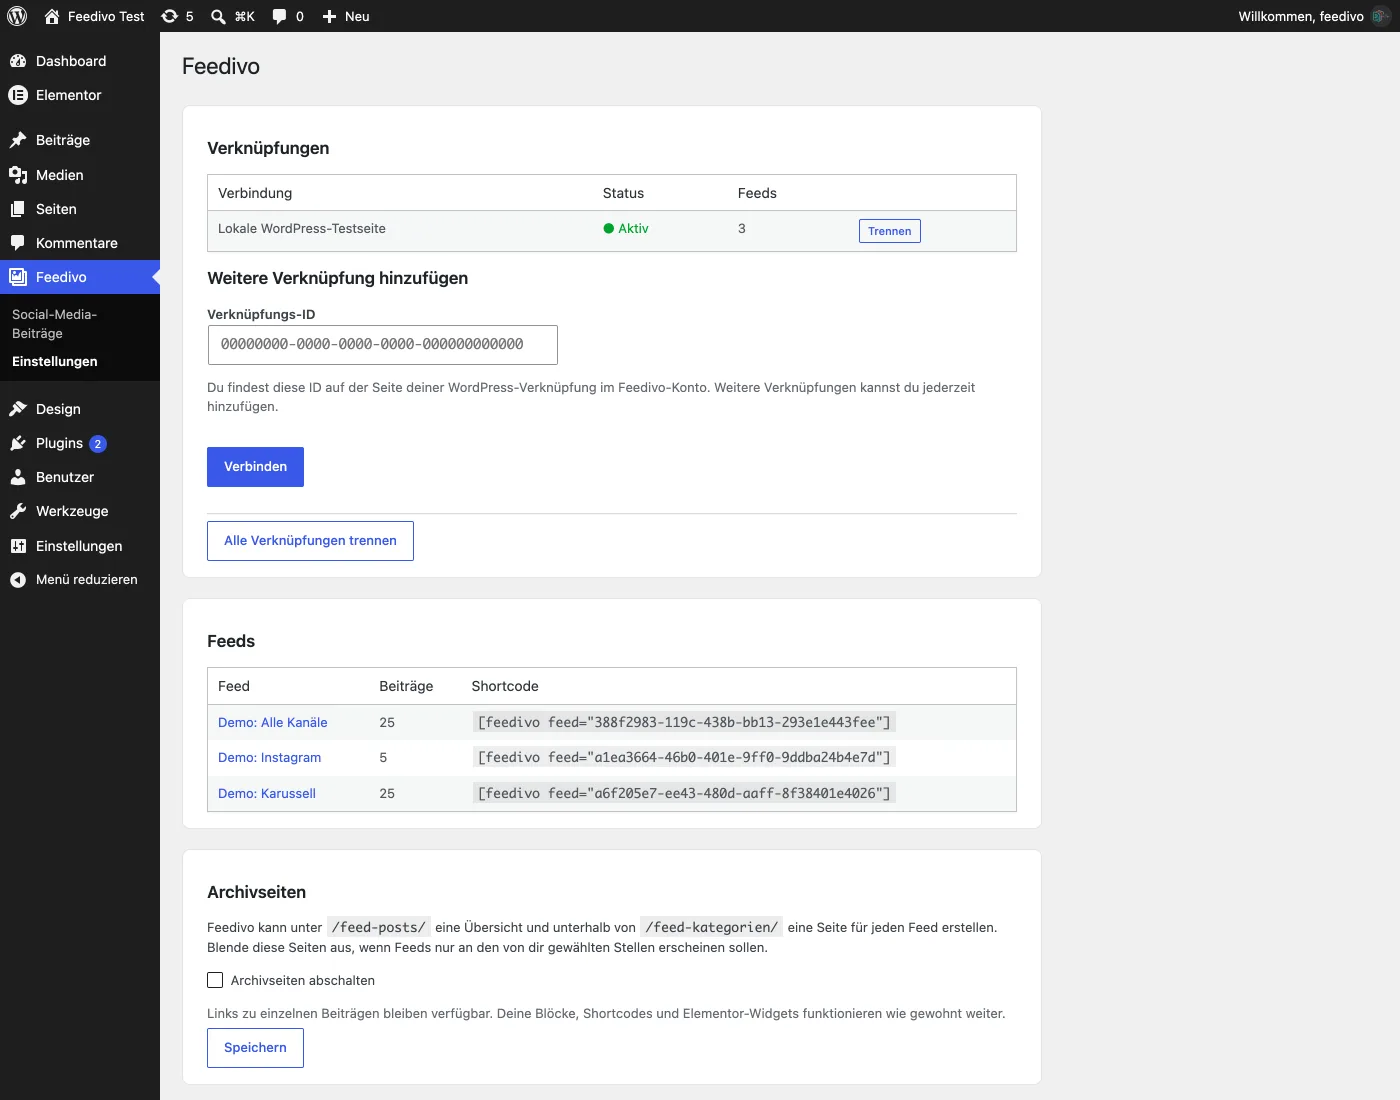
Task: Open the Demo: Karussell feed link
Action: 267,793
